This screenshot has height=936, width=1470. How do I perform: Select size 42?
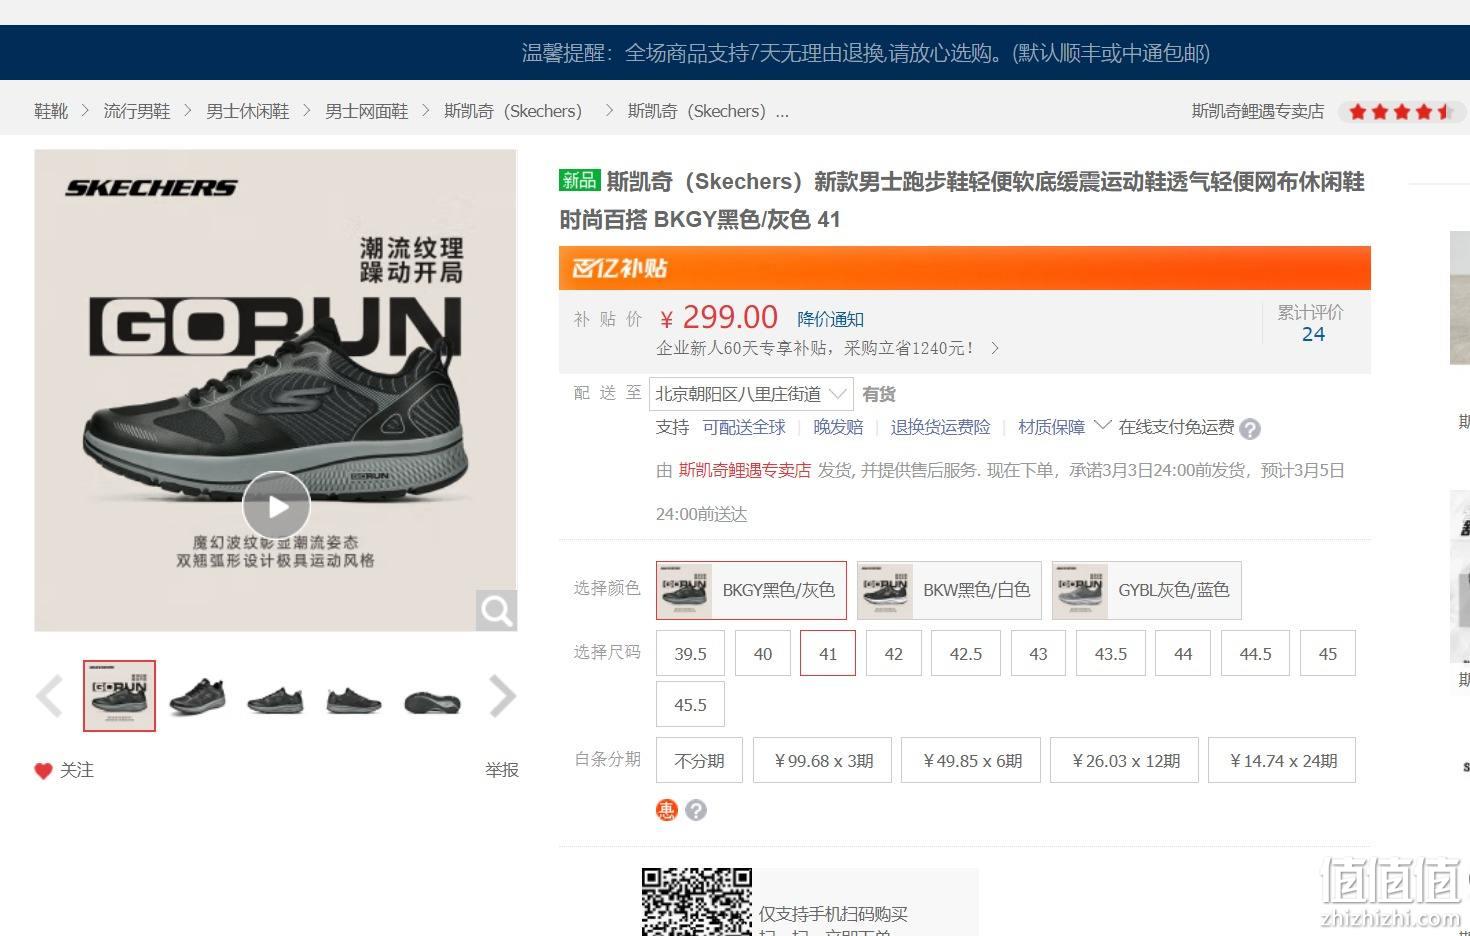click(894, 653)
